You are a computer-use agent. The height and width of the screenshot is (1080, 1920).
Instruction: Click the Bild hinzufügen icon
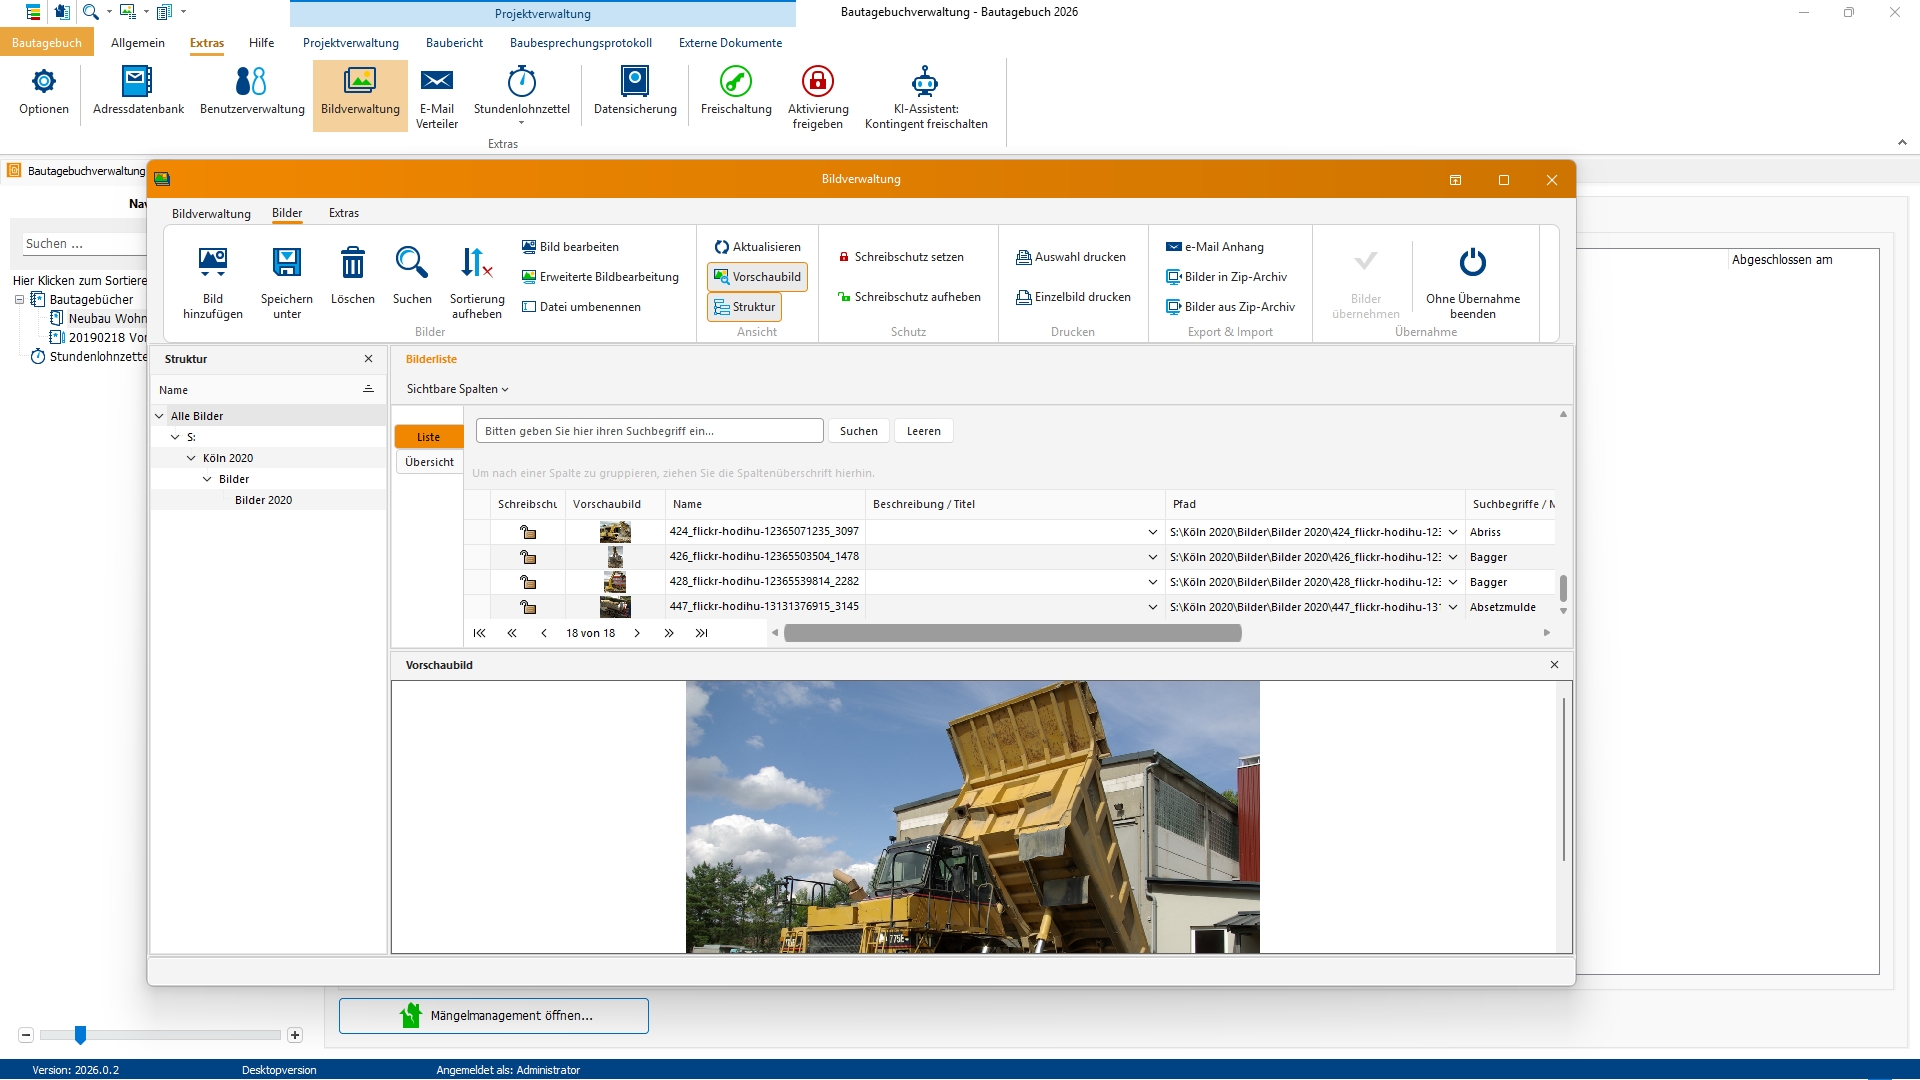pos(213,263)
